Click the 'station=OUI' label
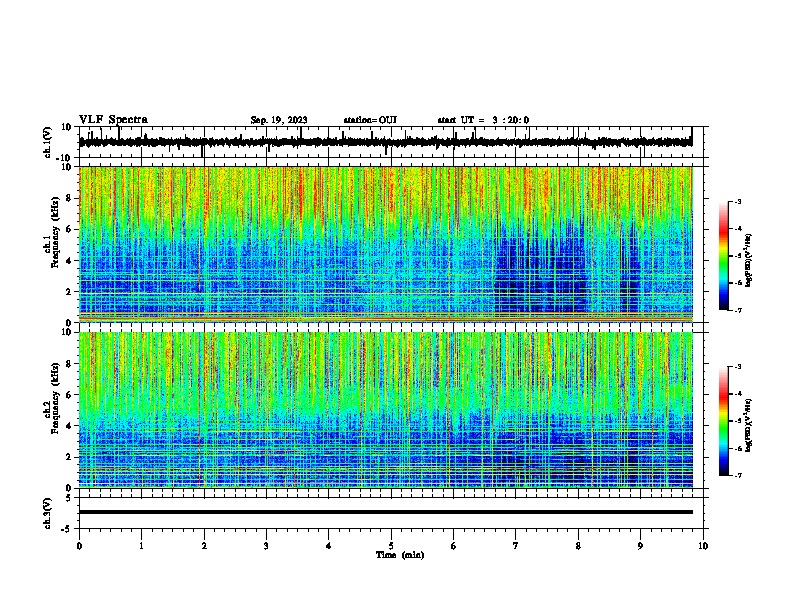The image size is (792, 612). (x=370, y=120)
